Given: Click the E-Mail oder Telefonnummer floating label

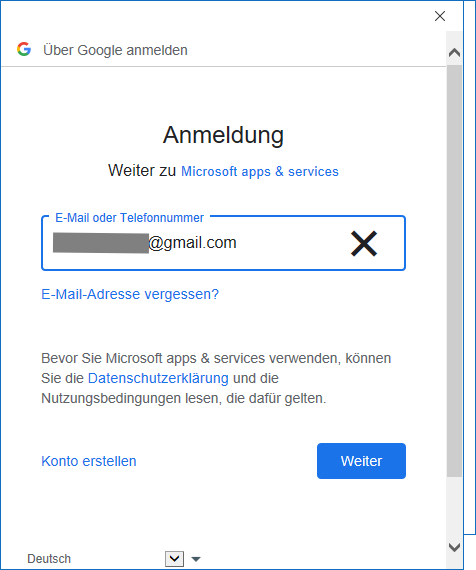Looking at the screenshot, I should pos(129,218).
